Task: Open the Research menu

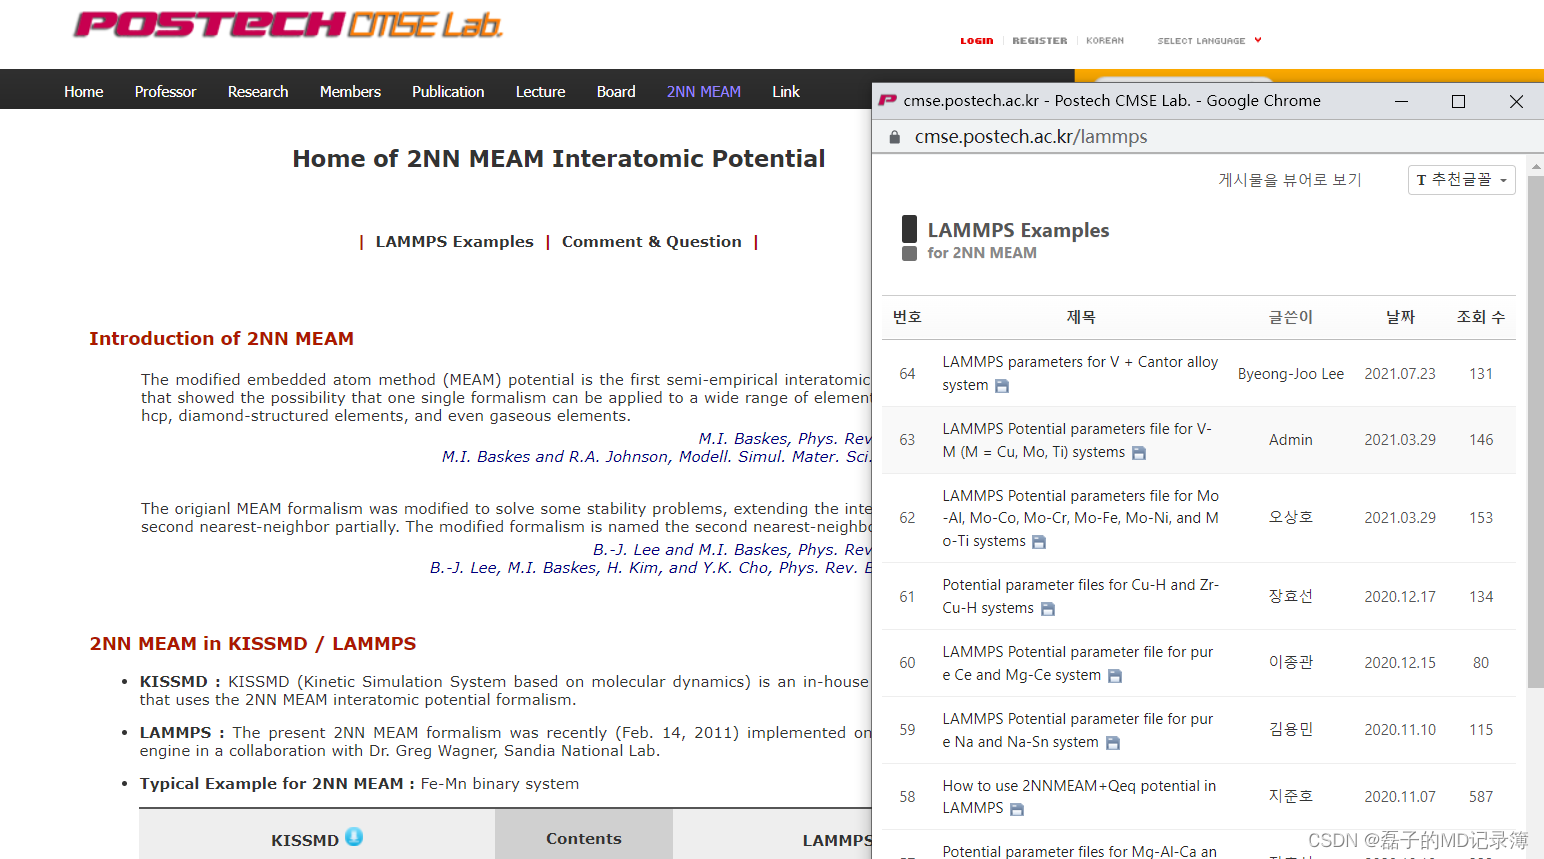Action: [x=258, y=92]
